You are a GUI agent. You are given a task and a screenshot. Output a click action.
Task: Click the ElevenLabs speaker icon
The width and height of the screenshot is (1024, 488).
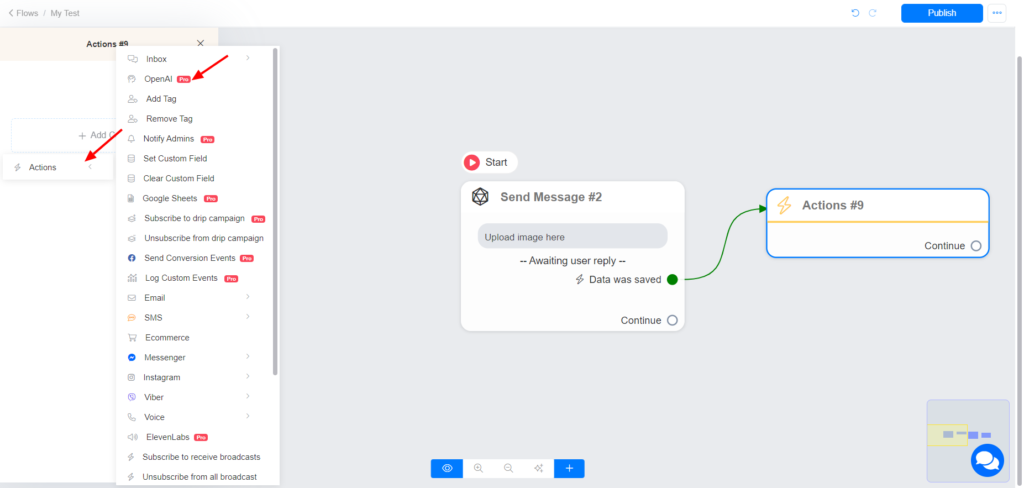(x=132, y=437)
